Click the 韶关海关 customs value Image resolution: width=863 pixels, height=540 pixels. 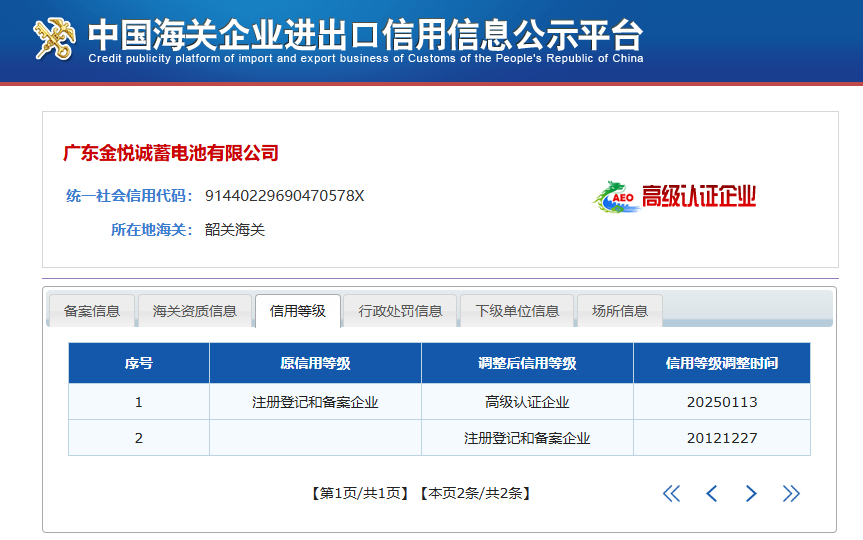(x=235, y=230)
